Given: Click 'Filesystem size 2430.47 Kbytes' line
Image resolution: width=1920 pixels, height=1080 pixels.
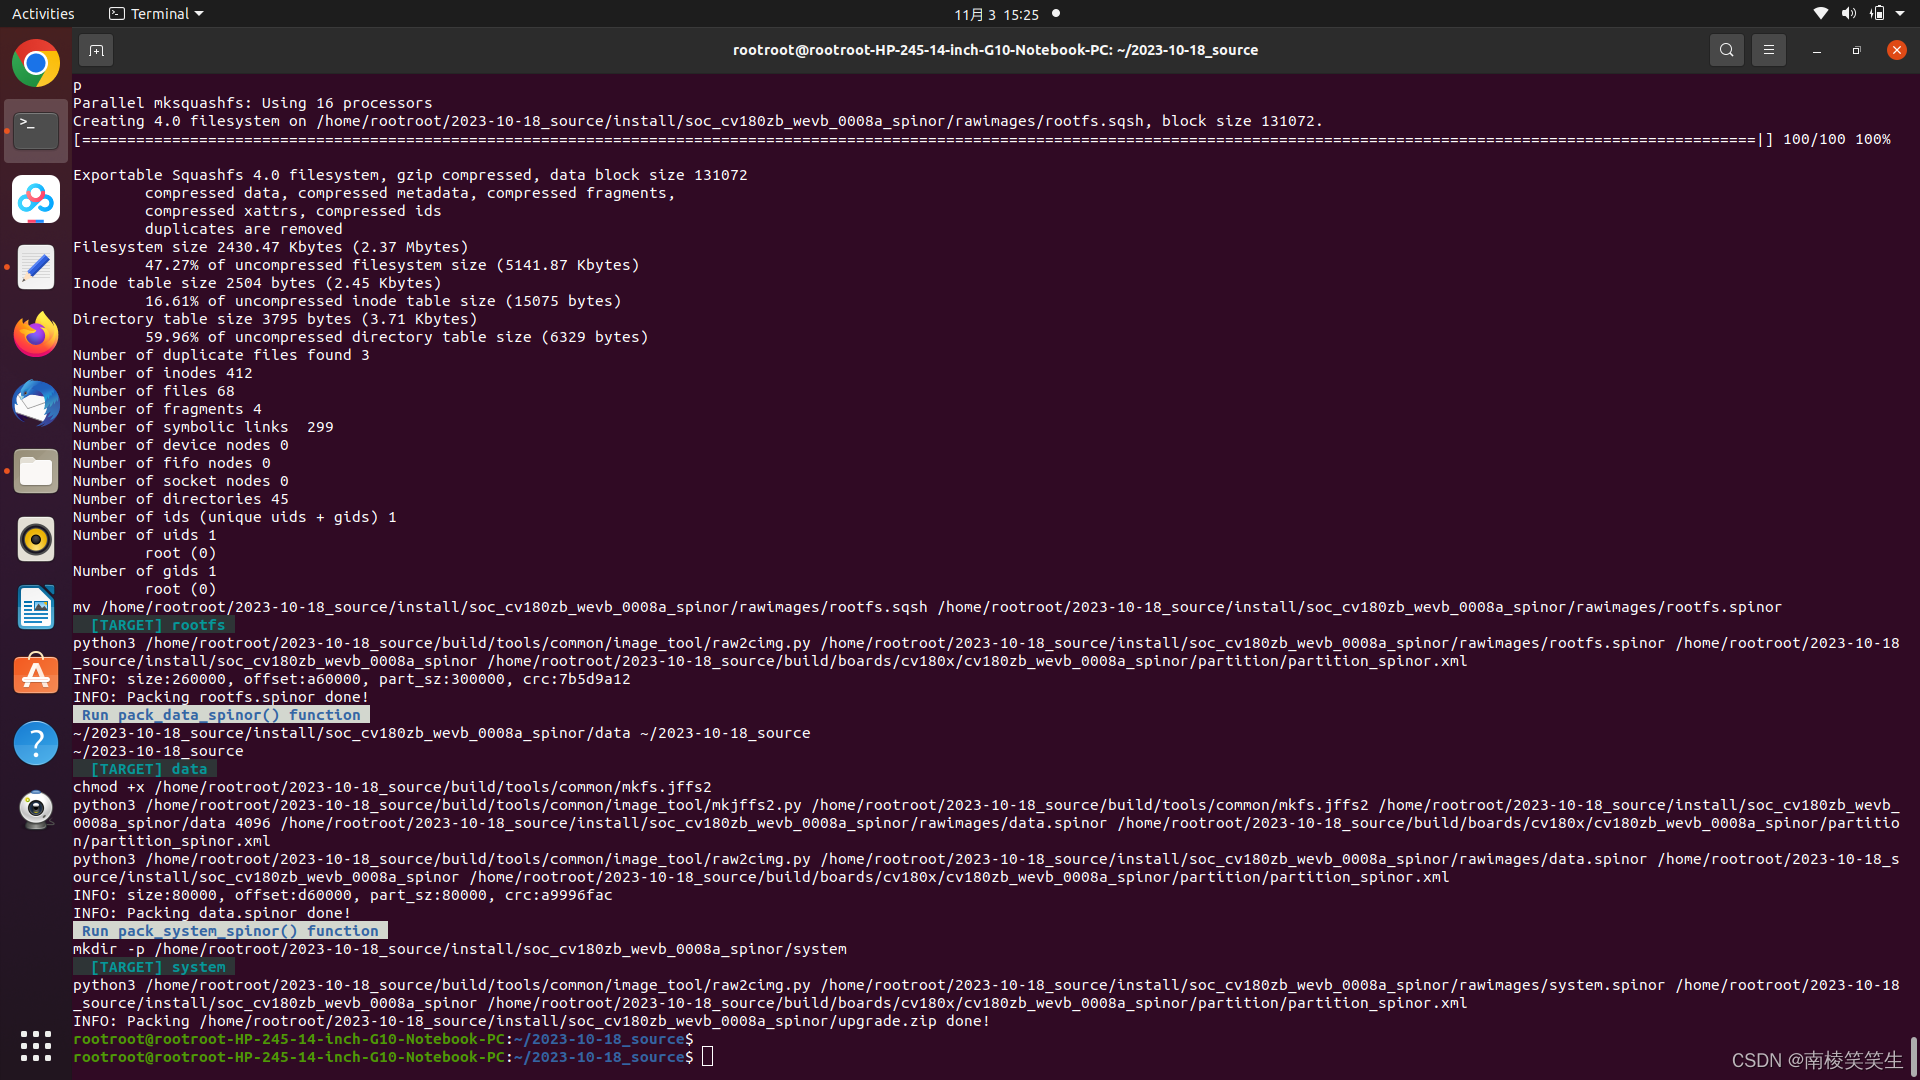Looking at the screenshot, I should click(x=270, y=247).
